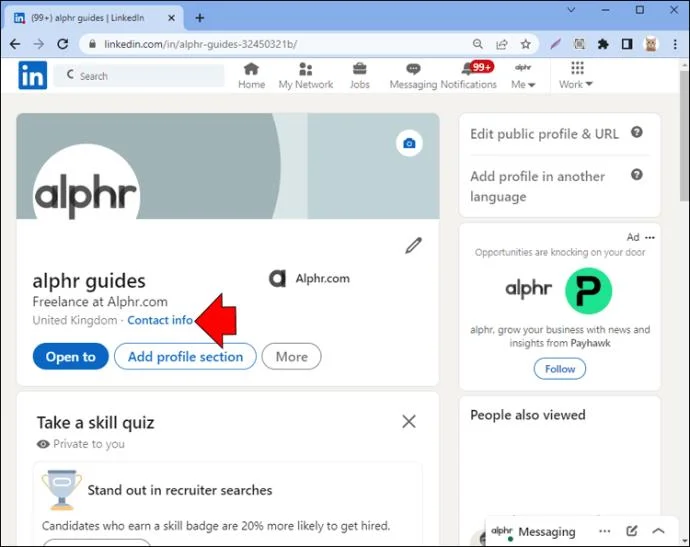Bookmark page with star icon
The height and width of the screenshot is (547, 690).
click(525, 44)
